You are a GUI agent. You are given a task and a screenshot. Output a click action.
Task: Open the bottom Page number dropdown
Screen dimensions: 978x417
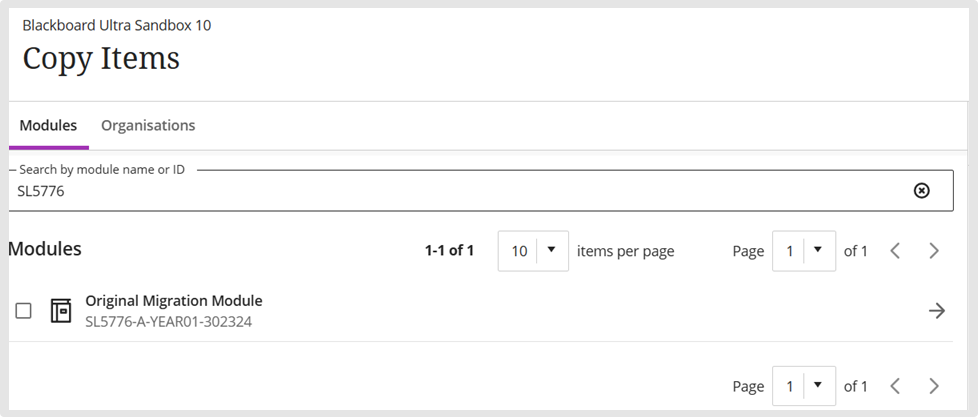804,386
